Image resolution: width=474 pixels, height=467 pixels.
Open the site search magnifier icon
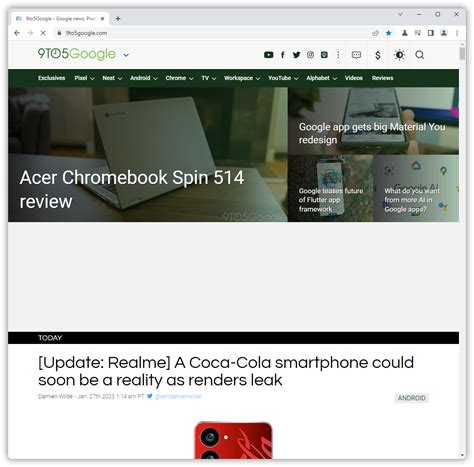(x=420, y=55)
